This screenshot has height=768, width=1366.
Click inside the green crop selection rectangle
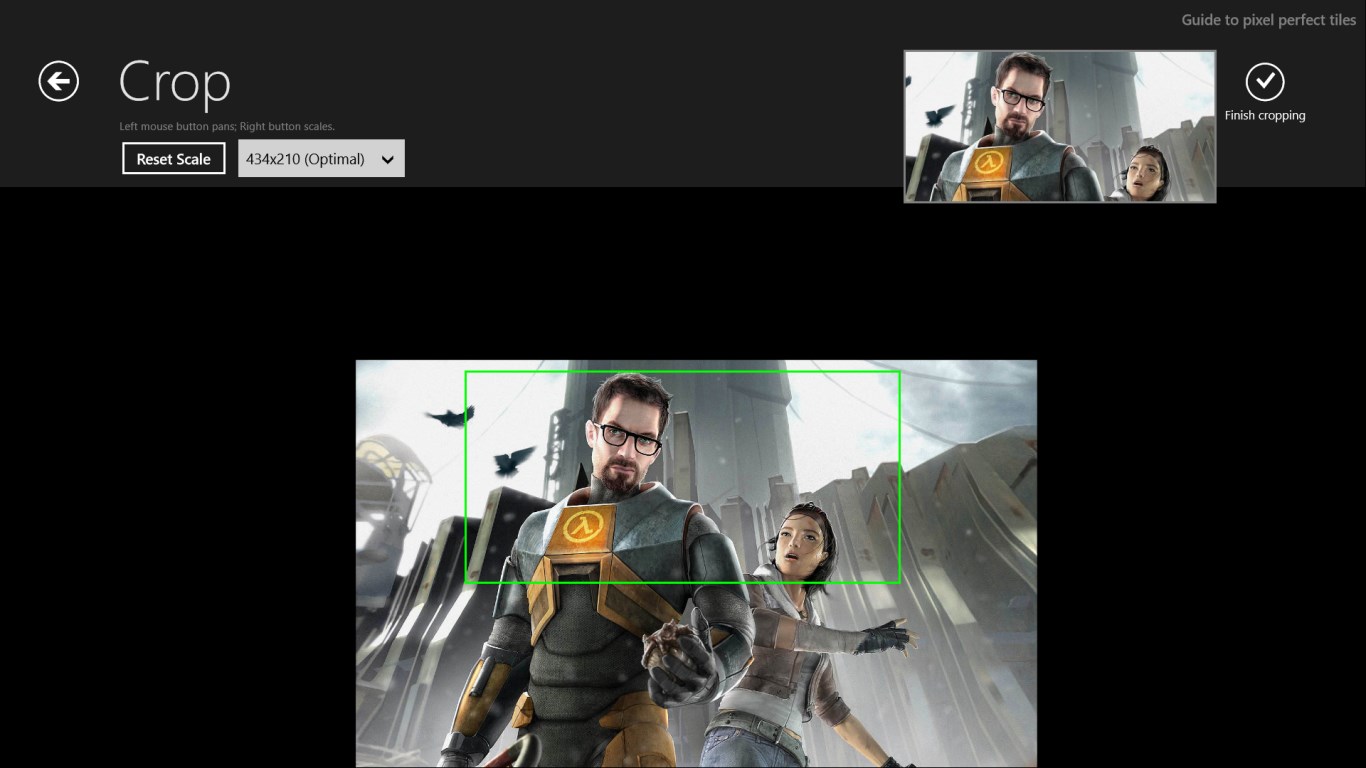(683, 478)
